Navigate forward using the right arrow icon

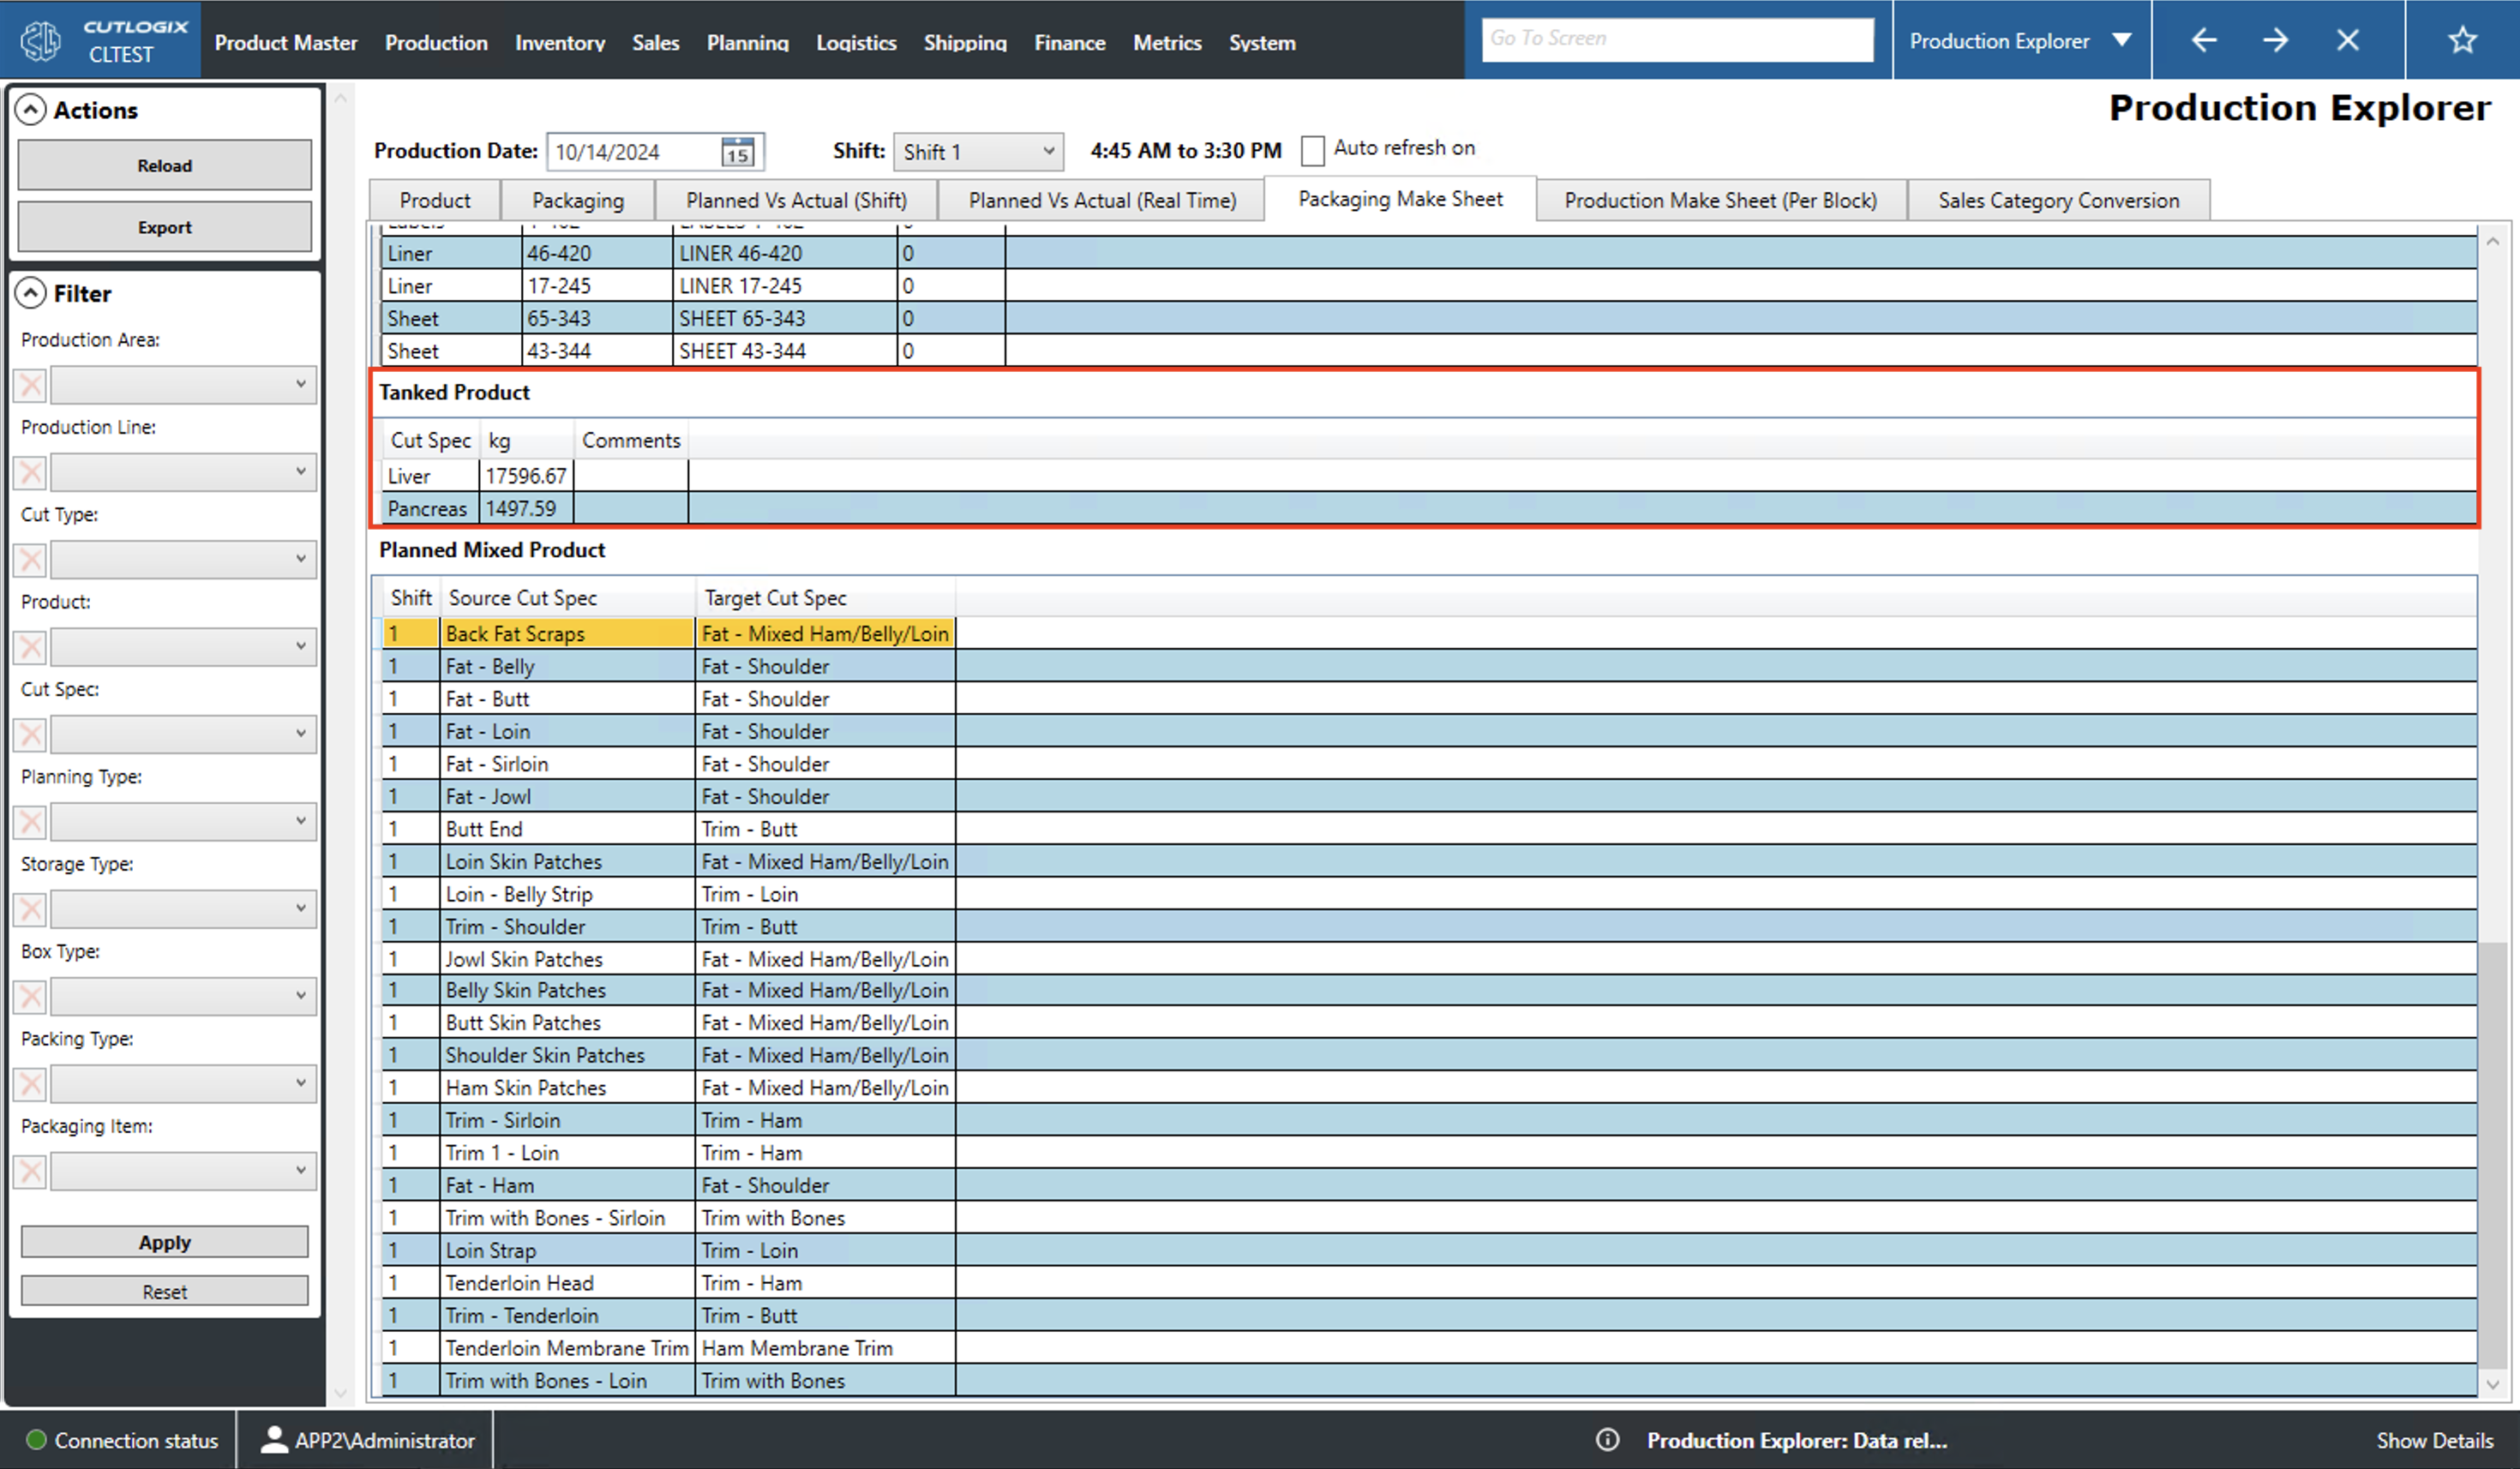[x=2275, y=40]
